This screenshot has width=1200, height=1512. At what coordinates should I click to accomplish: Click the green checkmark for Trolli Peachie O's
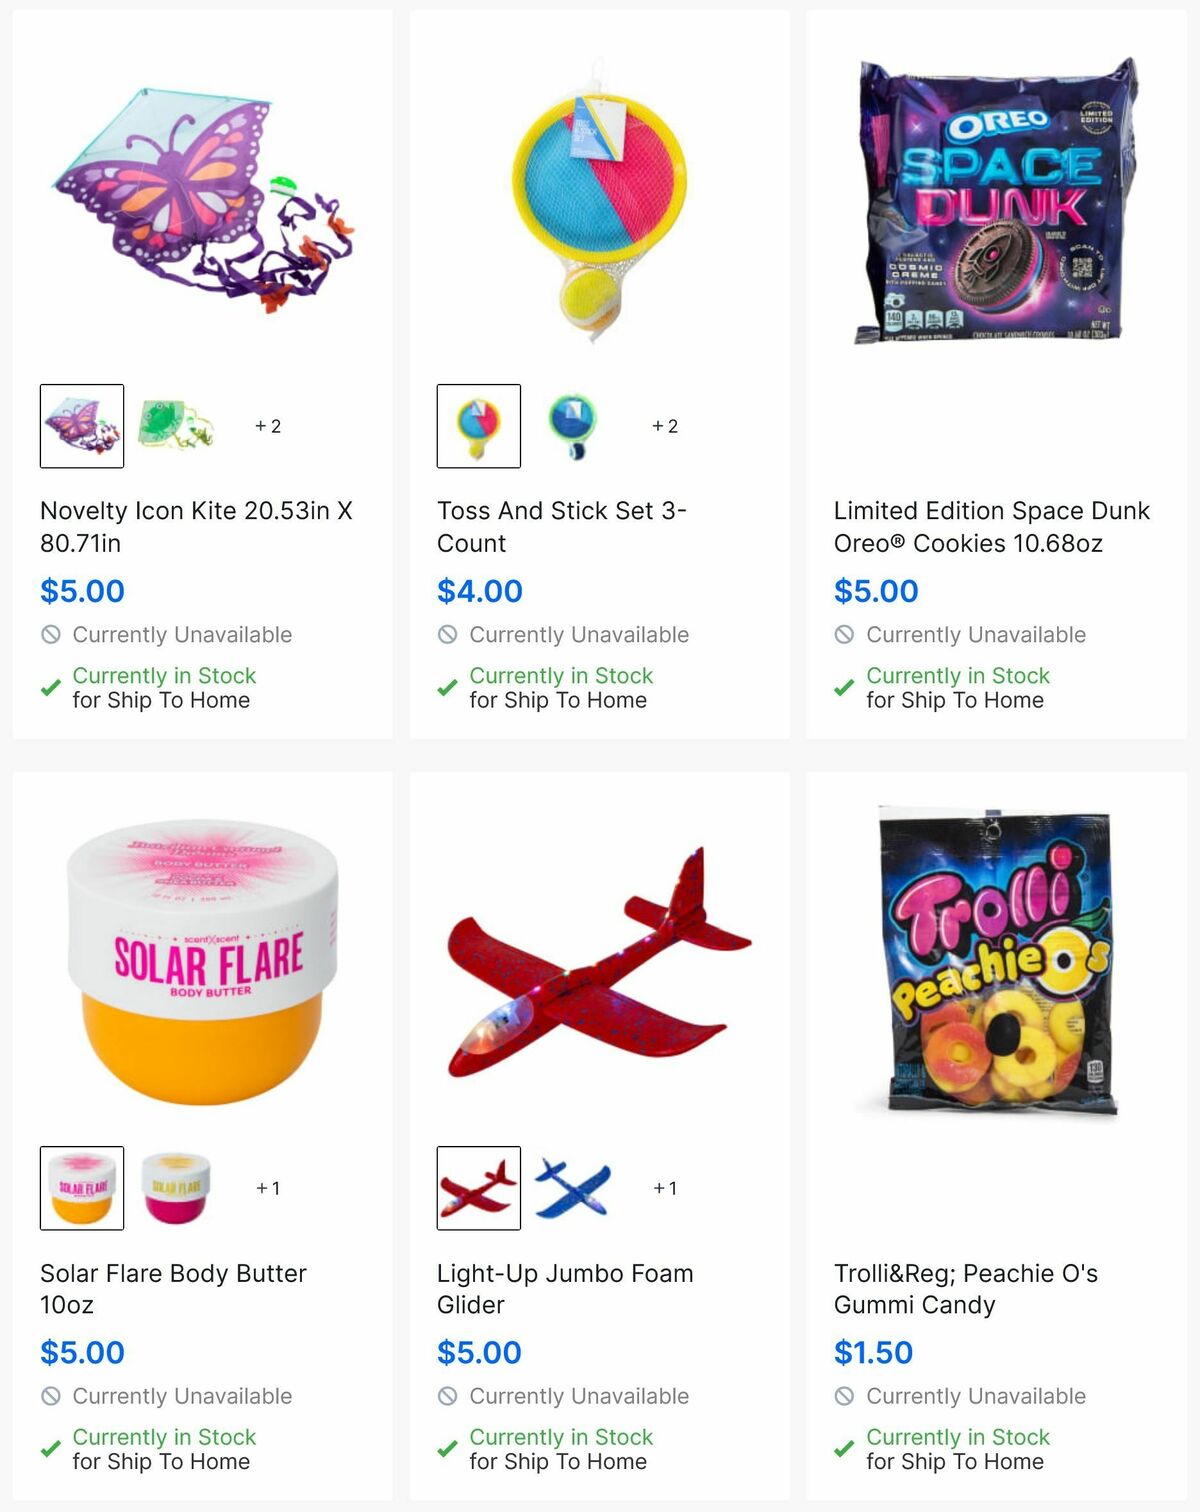click(841, 1449)
